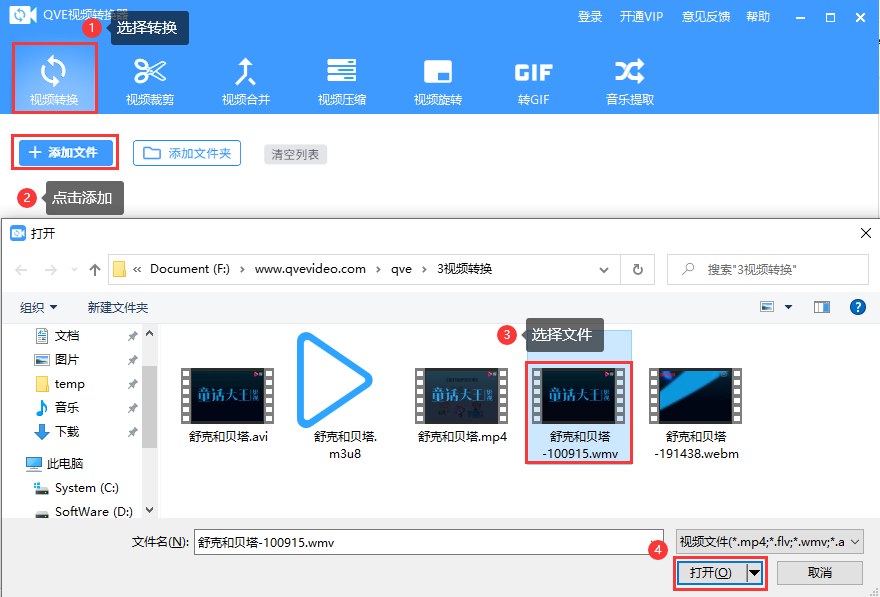880x597 pixels.
Task: Open the 音乐提取 music extract tool
Action: click(630, 81)
